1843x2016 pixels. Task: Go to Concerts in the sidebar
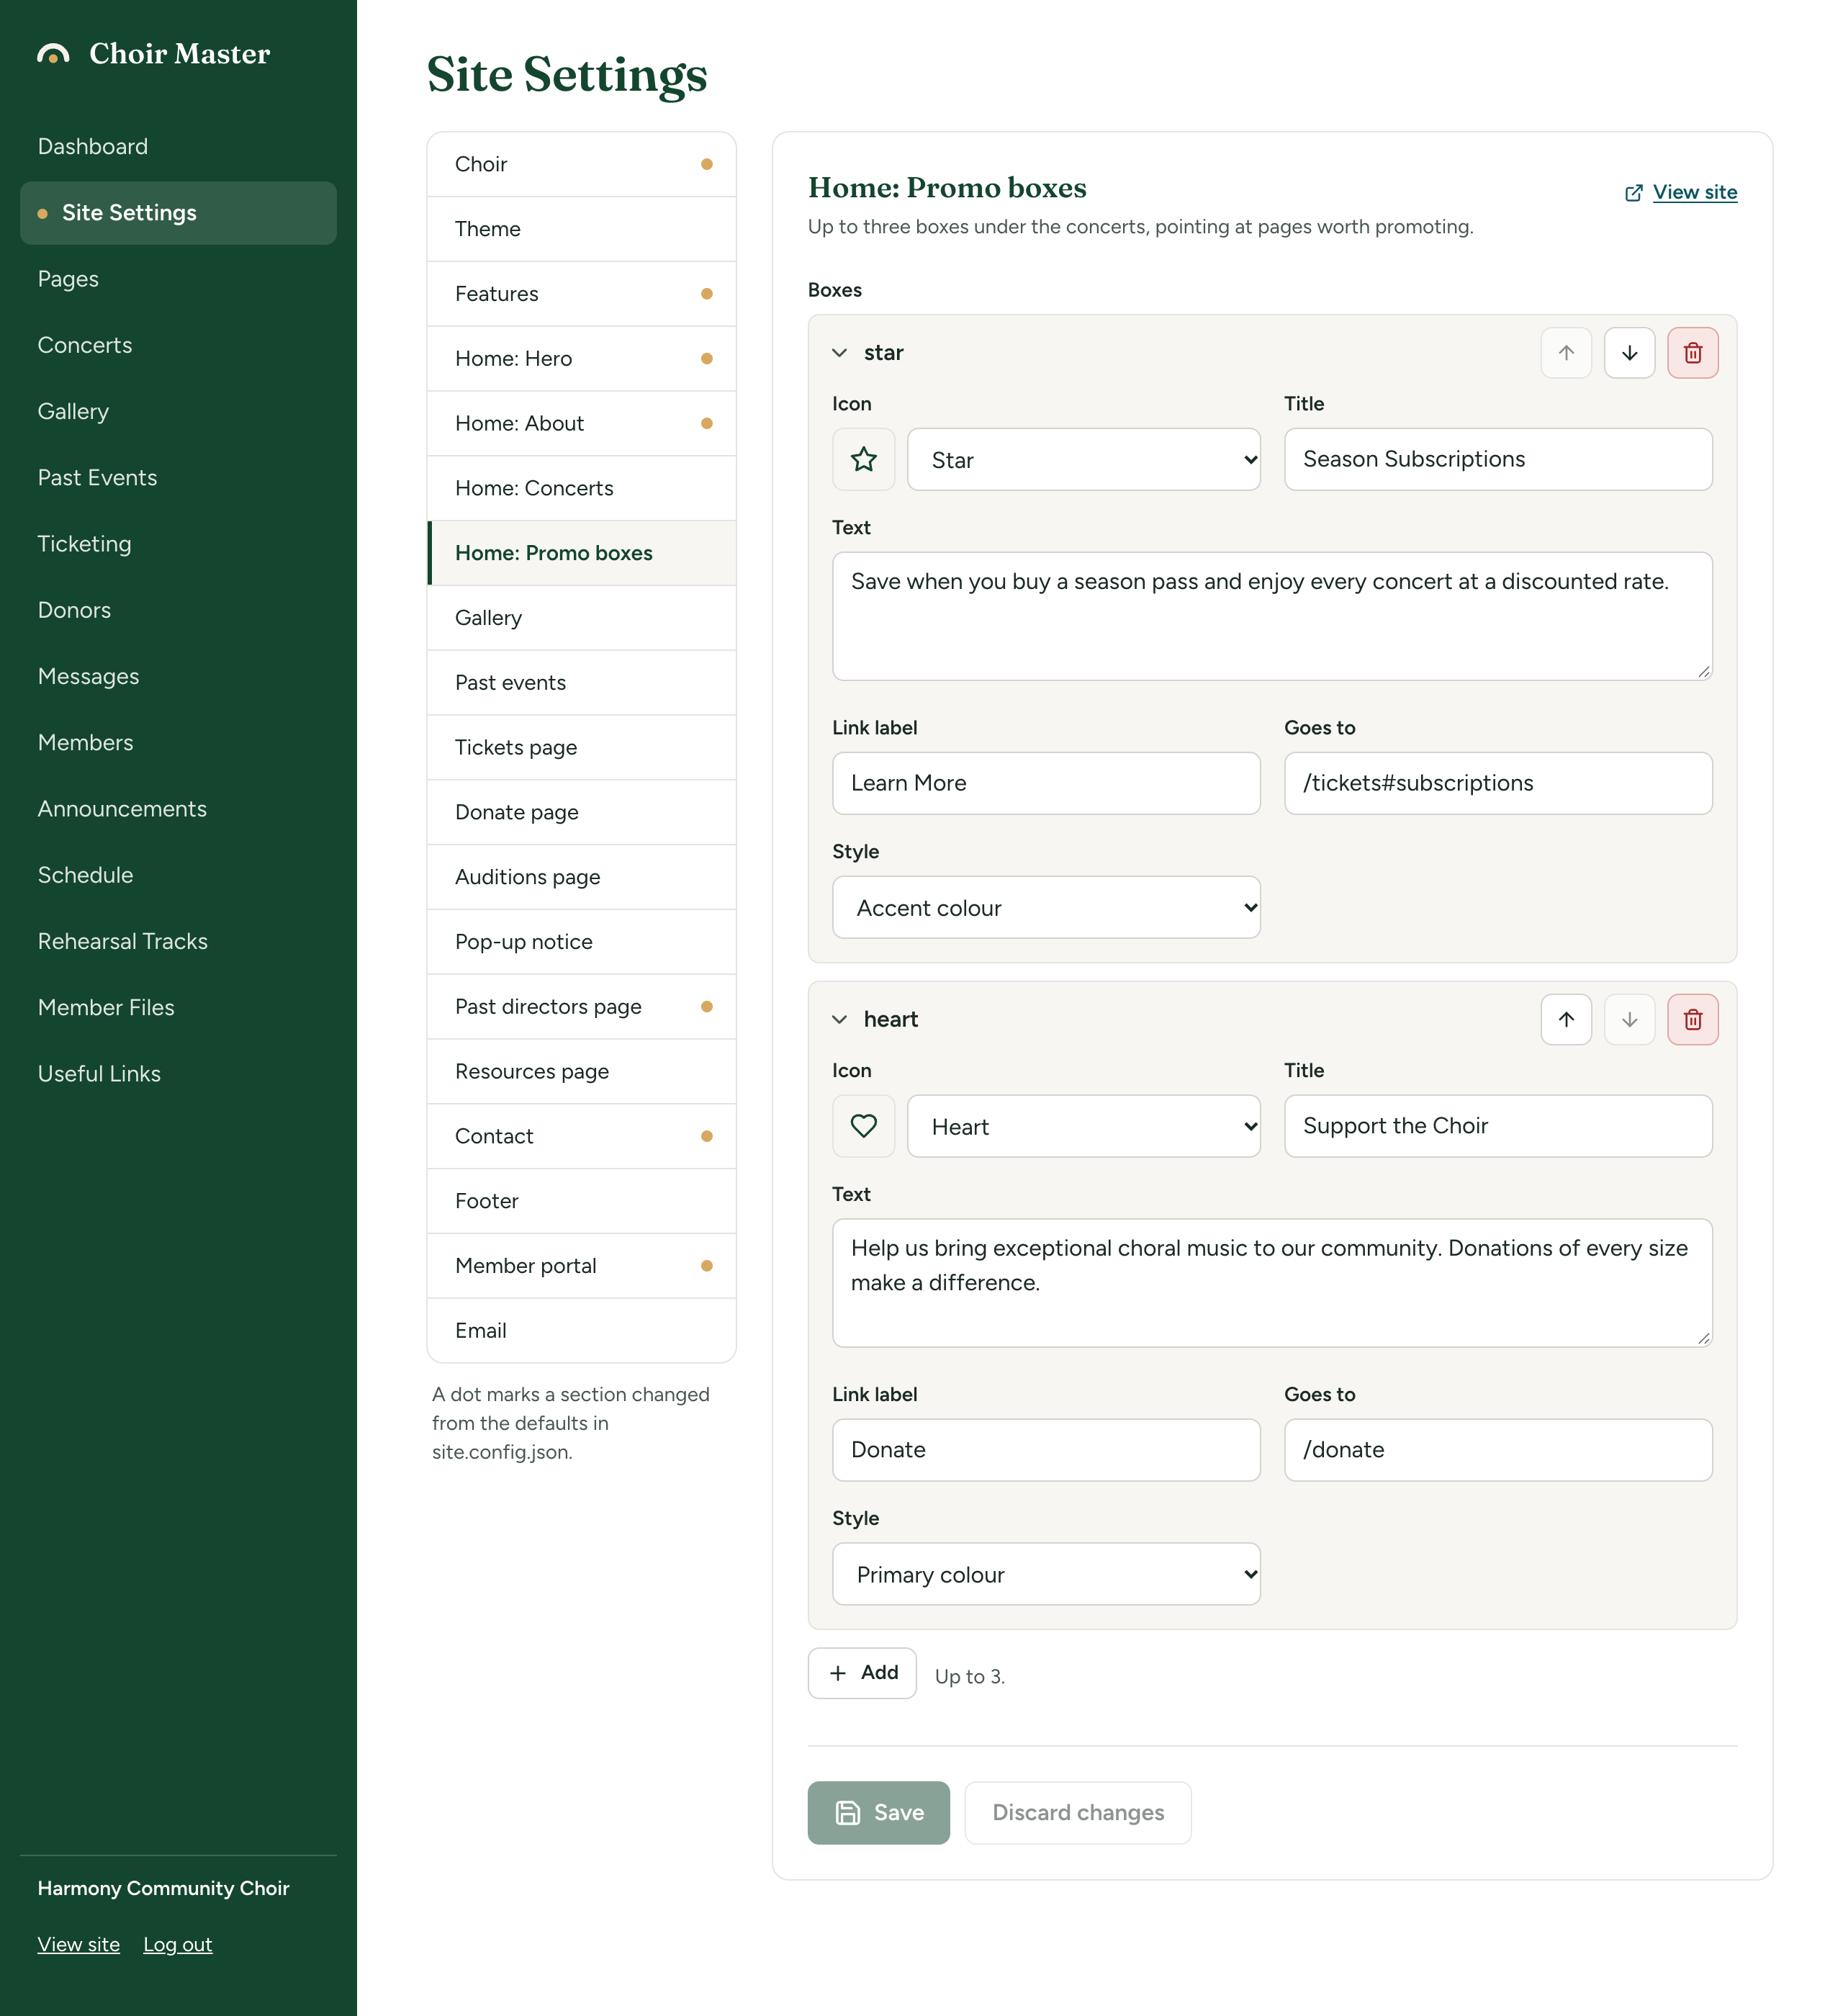[x=178, y=345]
